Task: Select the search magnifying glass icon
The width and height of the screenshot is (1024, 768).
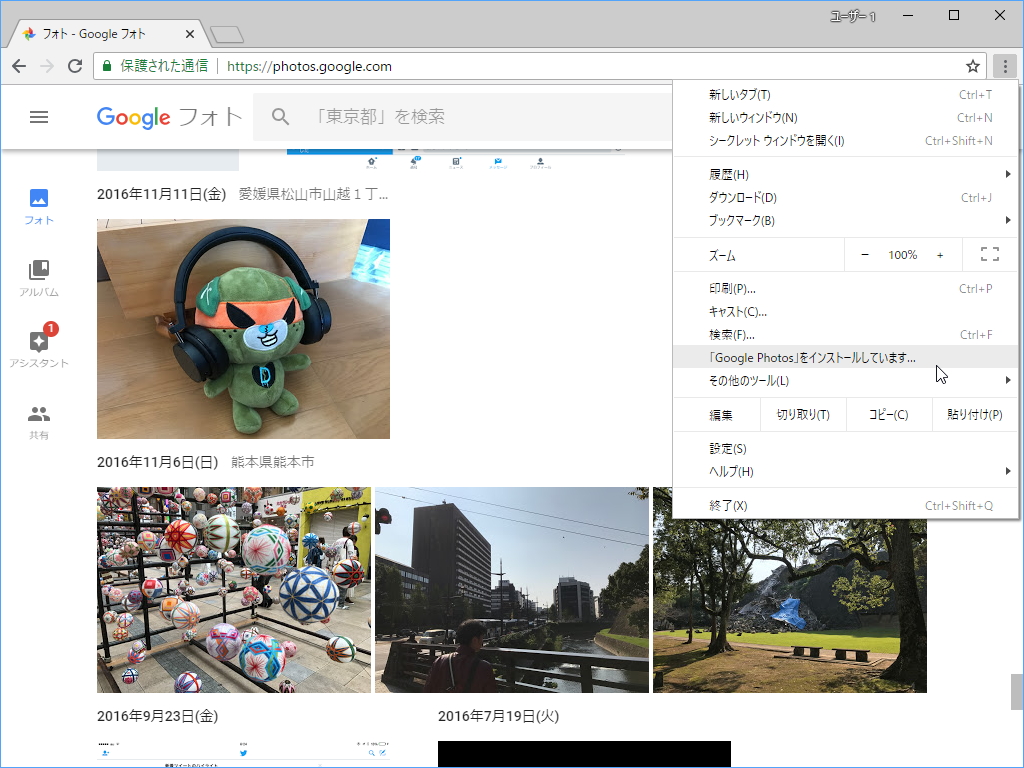Action: click(280, 117)
